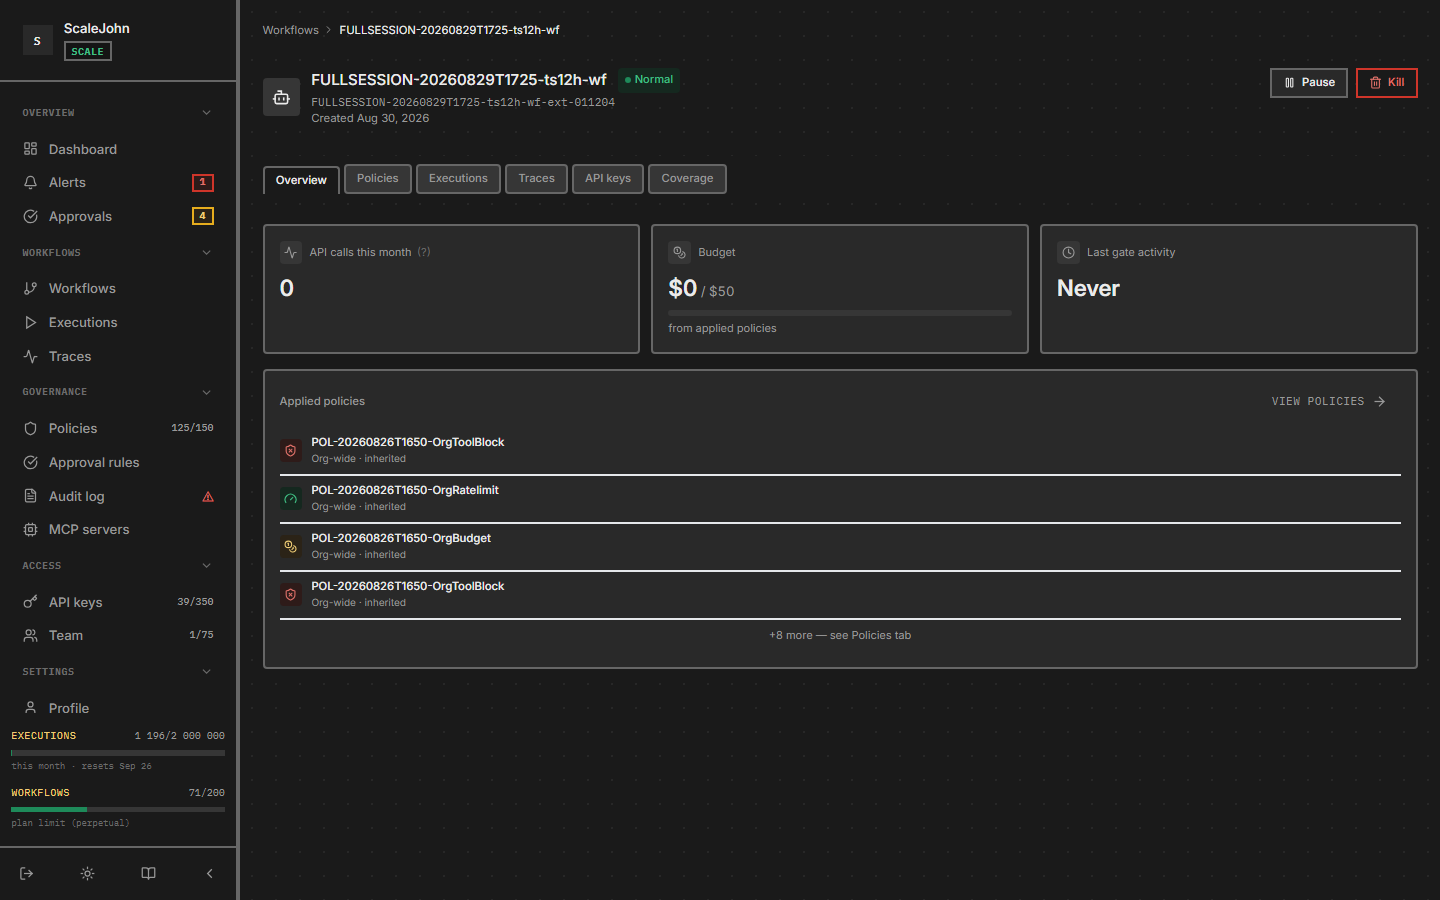Open the Executions tab
1440x900 pixels.
pos(458,179)
